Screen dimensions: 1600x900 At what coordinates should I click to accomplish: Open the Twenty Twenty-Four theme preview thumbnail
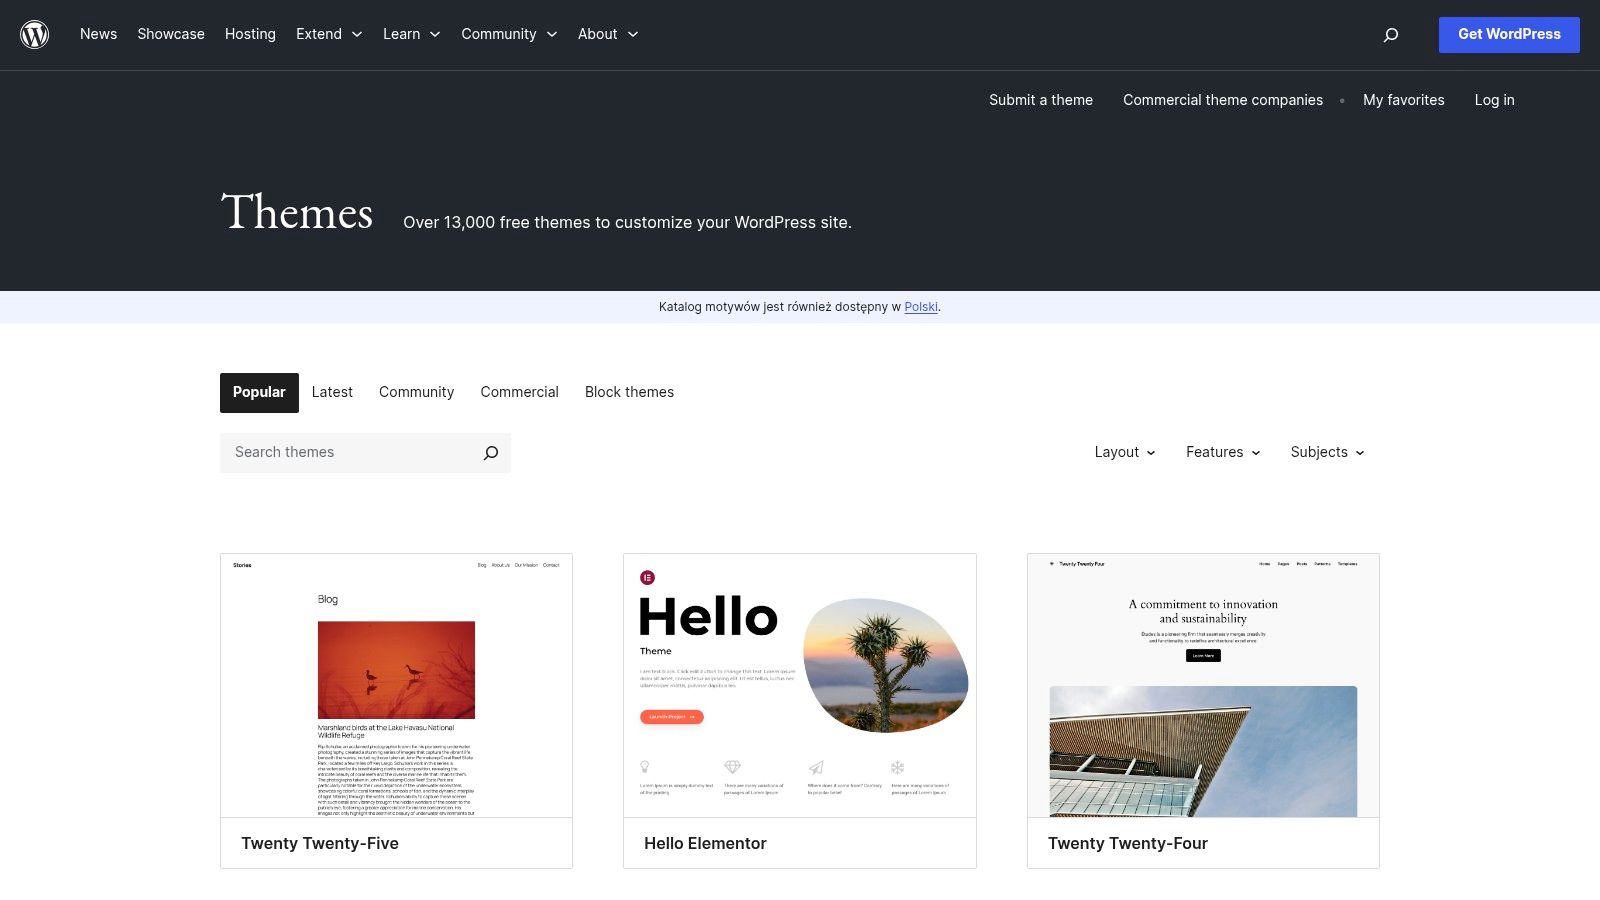pos(1202,687)
